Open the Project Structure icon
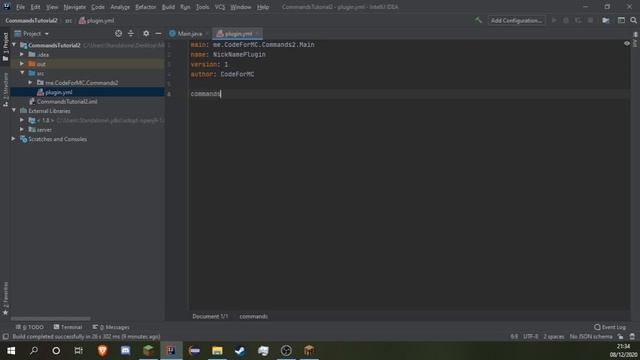This screenshot has height=360, width=640. [x=606, y=20]
